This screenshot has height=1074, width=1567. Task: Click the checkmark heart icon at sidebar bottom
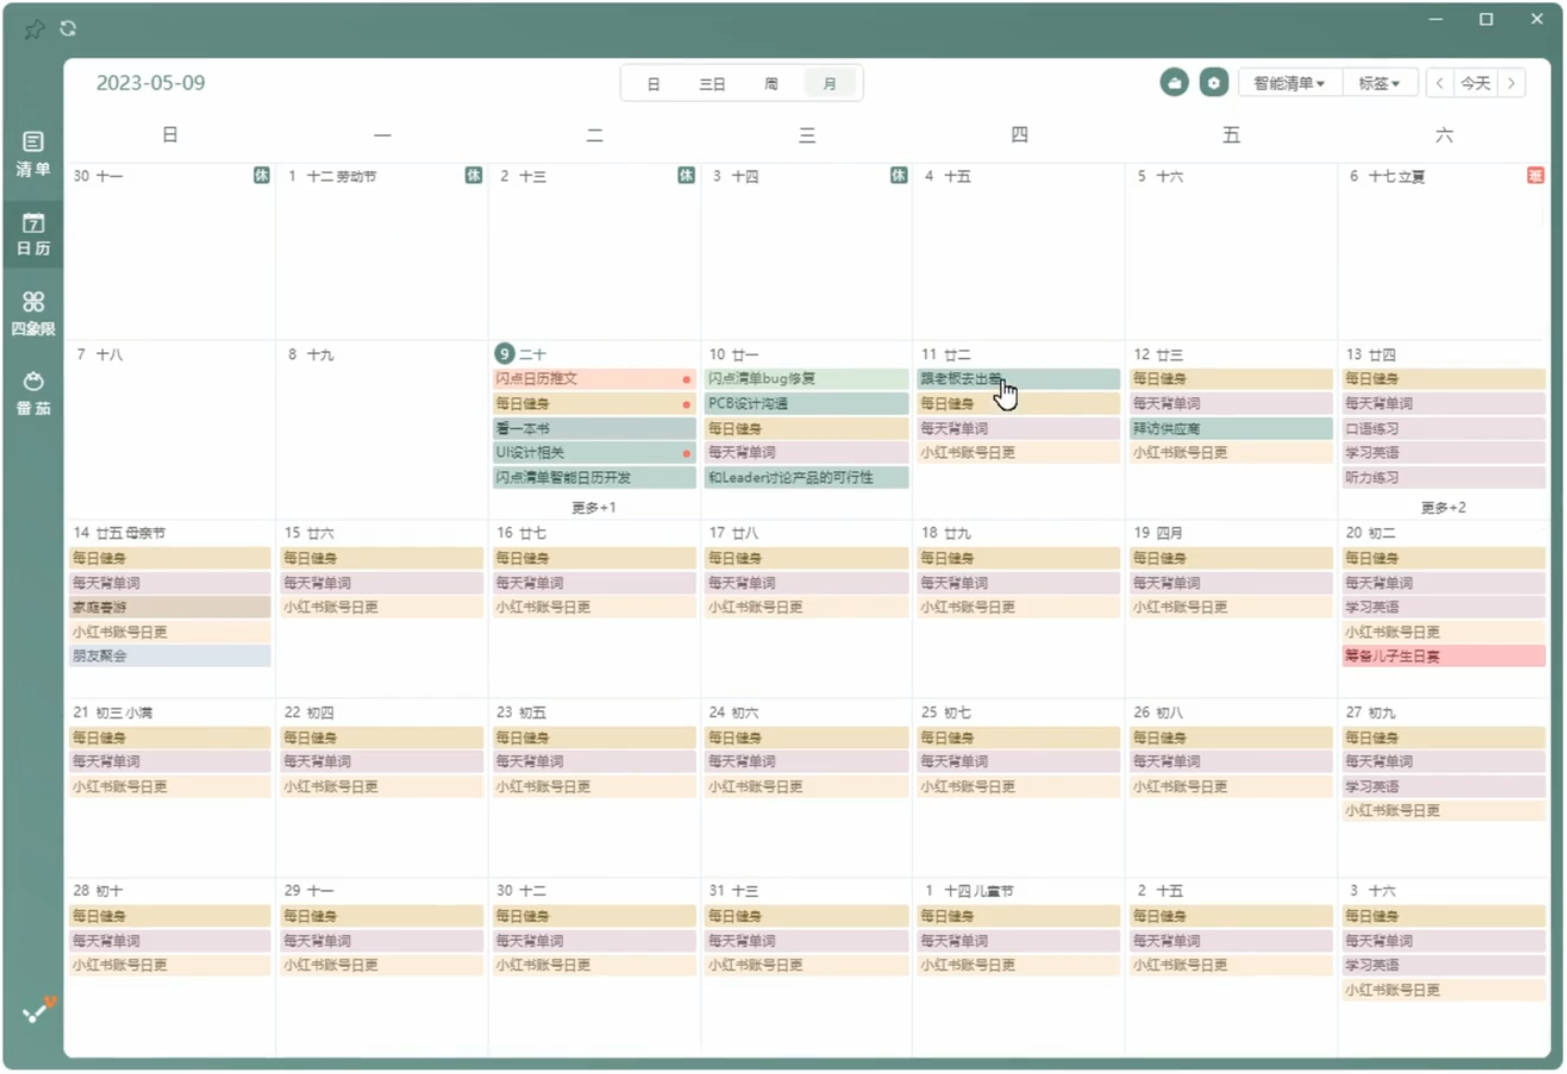point(39,1011)
